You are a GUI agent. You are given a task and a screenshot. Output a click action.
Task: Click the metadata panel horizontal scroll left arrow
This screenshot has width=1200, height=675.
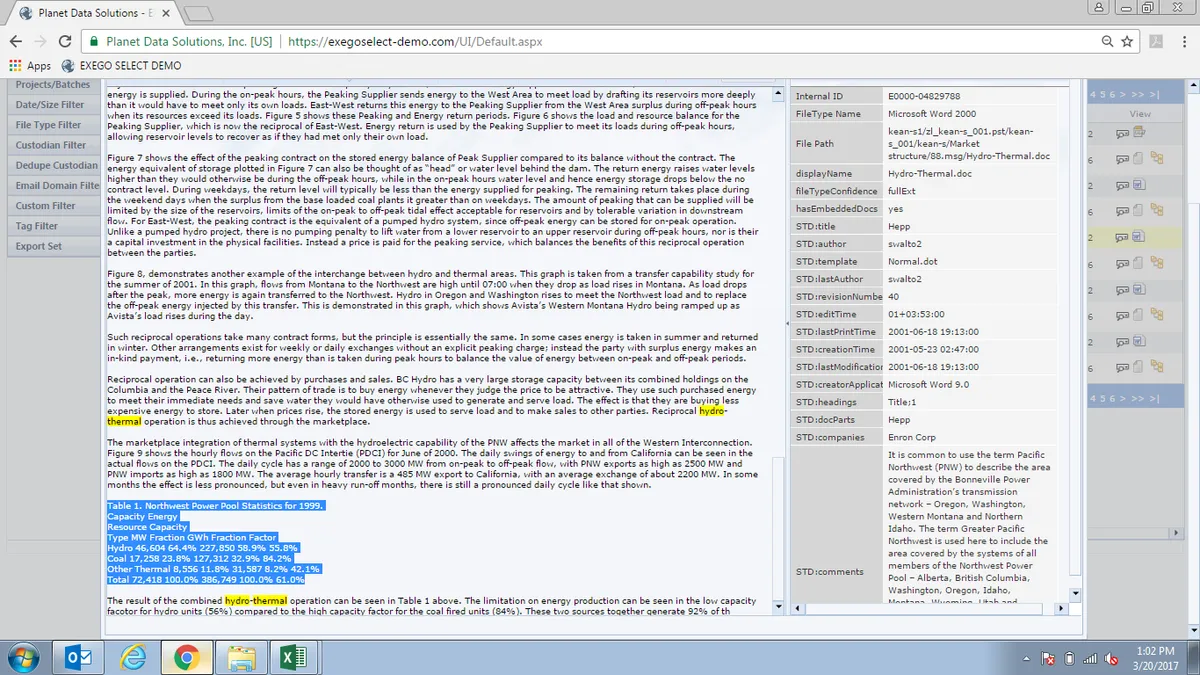tap(799, 607)
